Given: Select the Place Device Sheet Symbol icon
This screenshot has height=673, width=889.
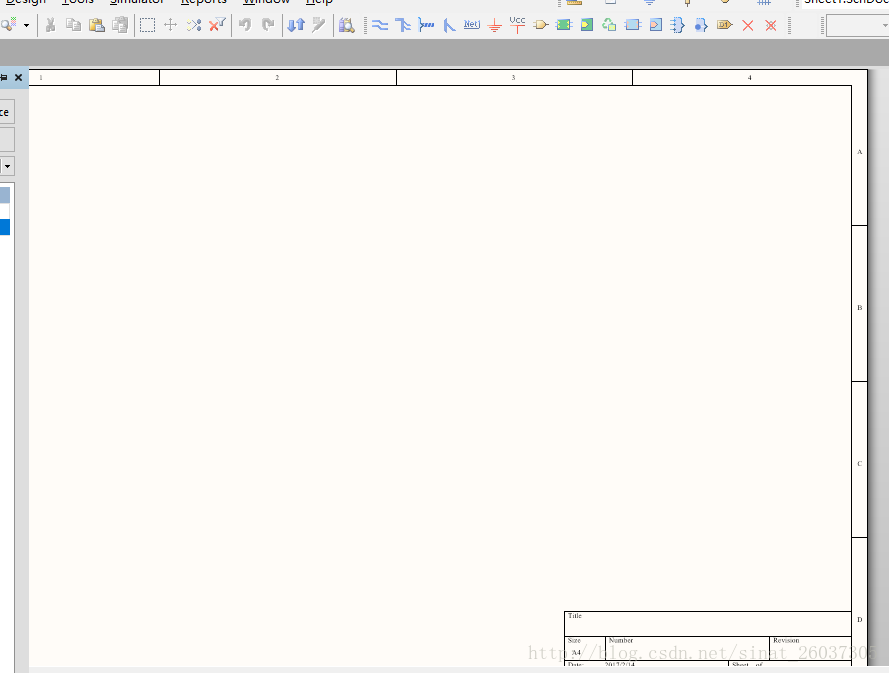Looking at the screenshot, I should pos(609,25).
